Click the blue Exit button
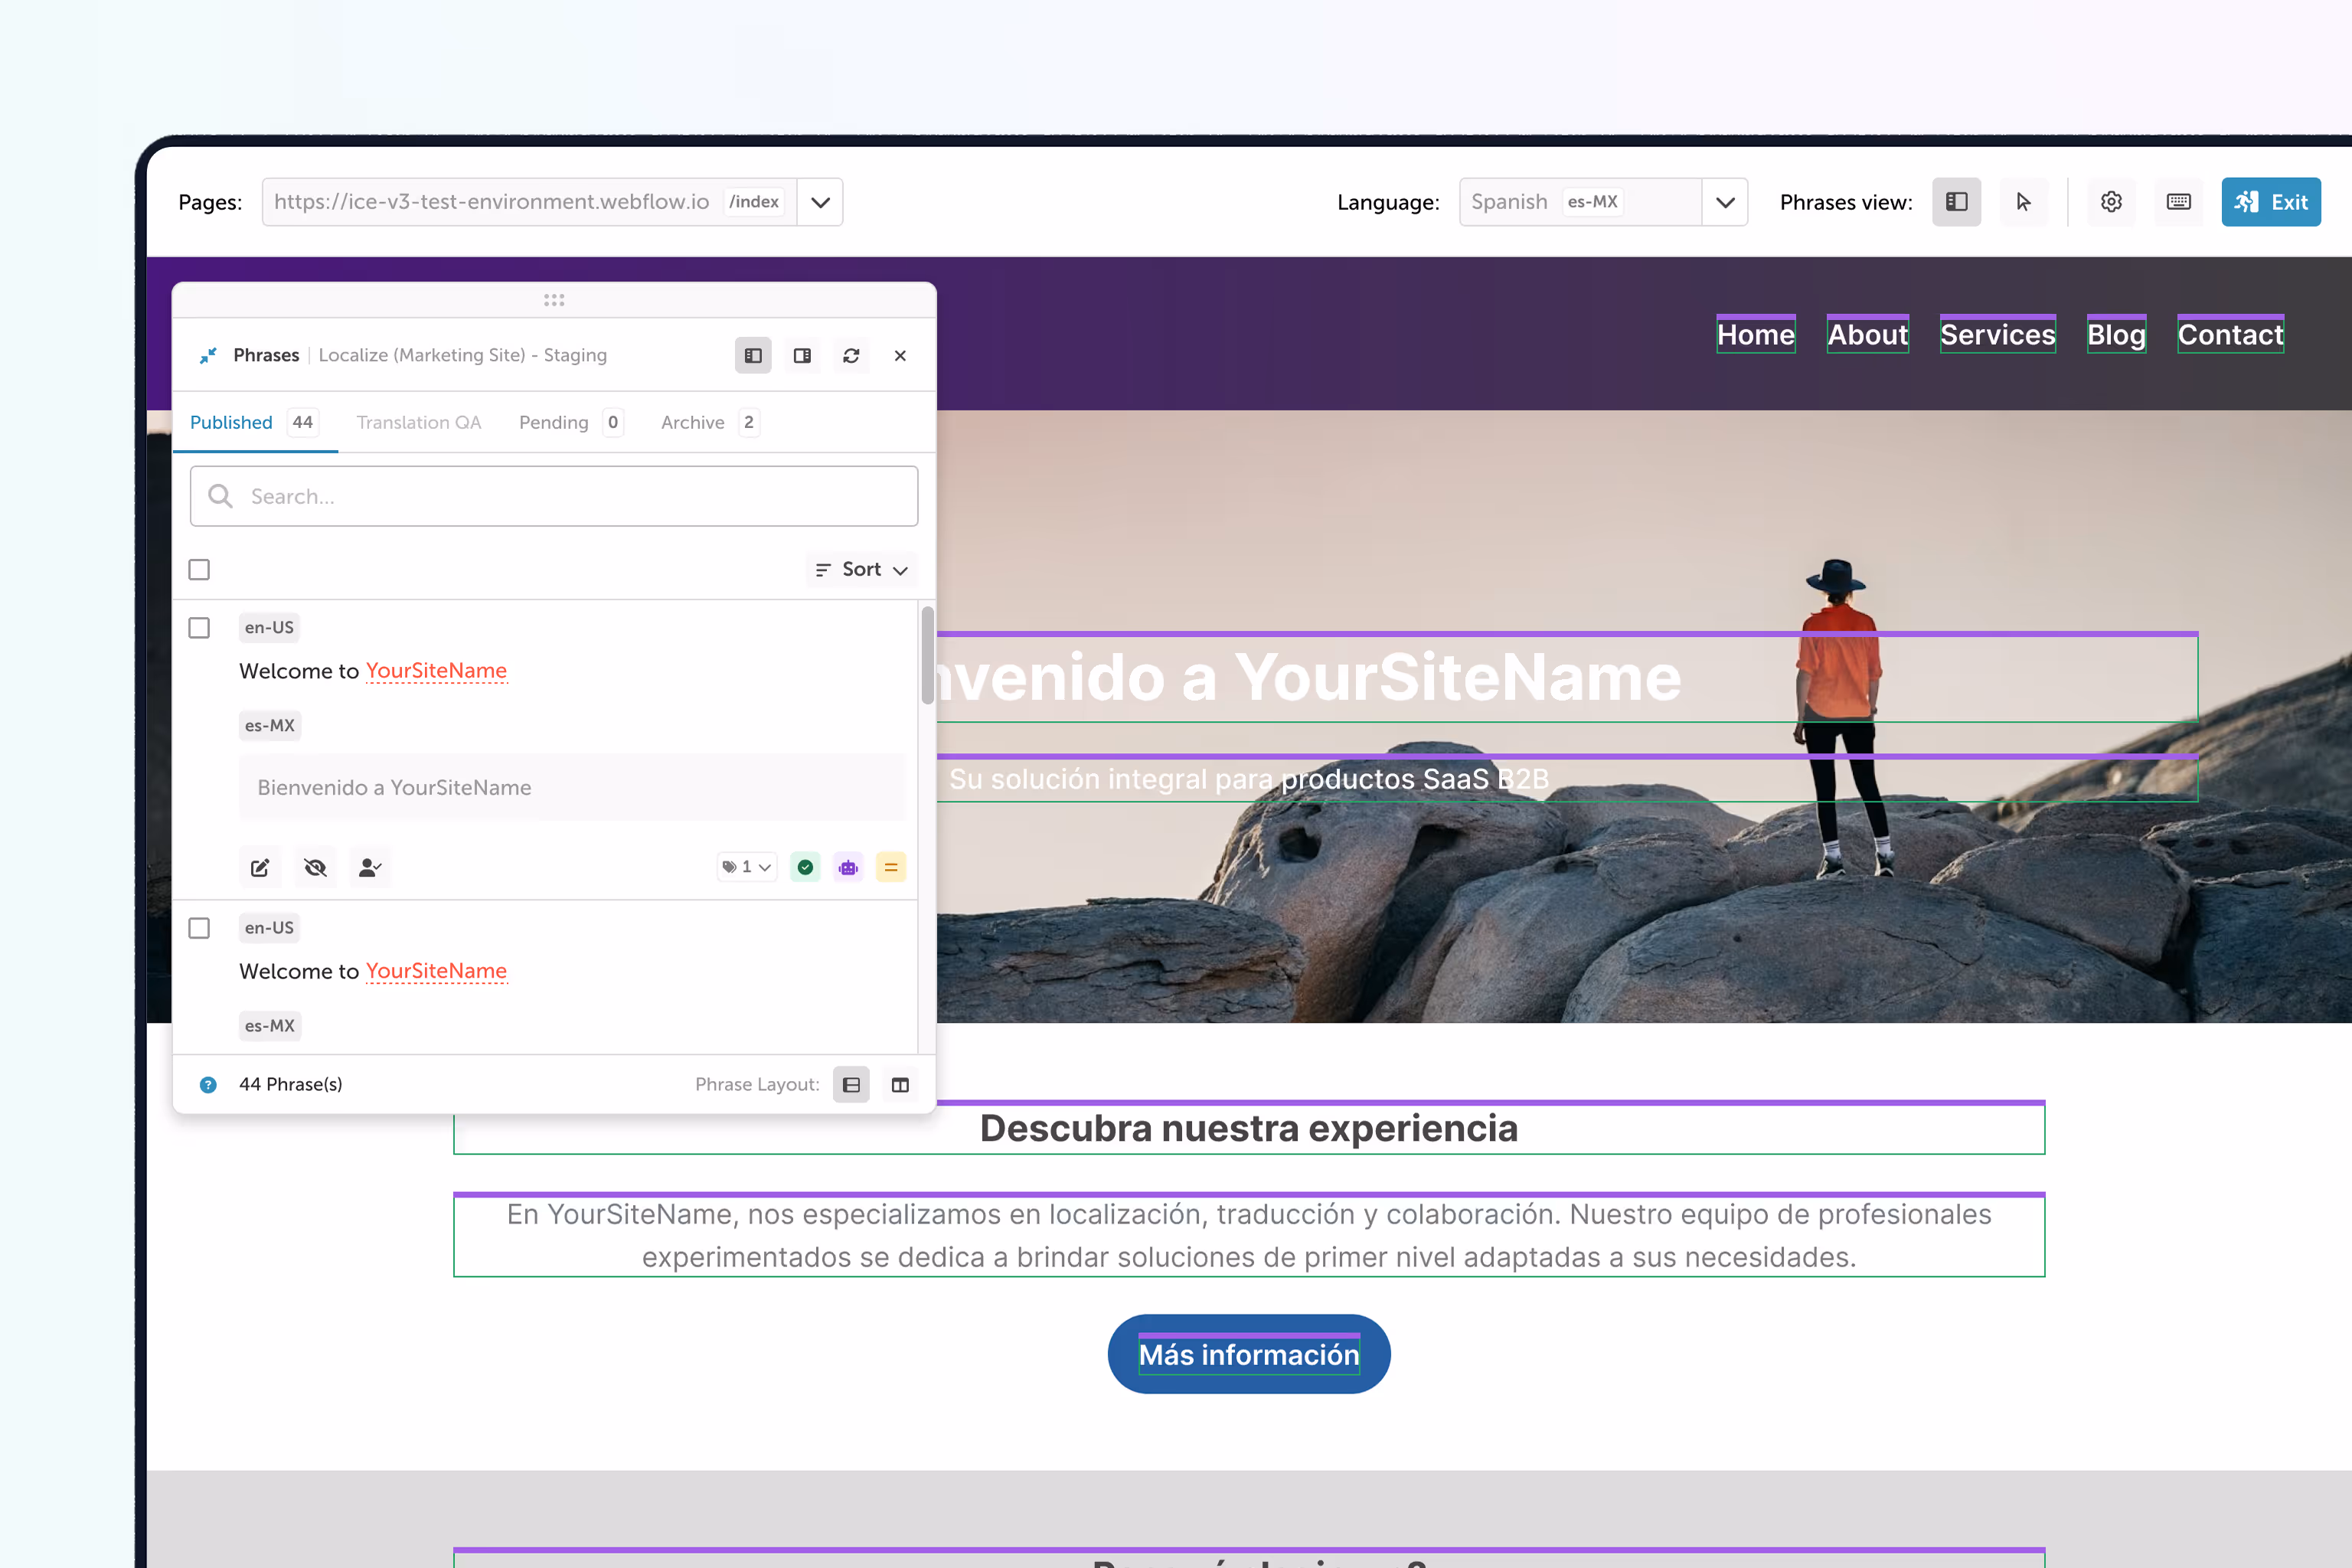Image resolution: width=2352 pixels, height=1568 pixels. [2270, 202]
